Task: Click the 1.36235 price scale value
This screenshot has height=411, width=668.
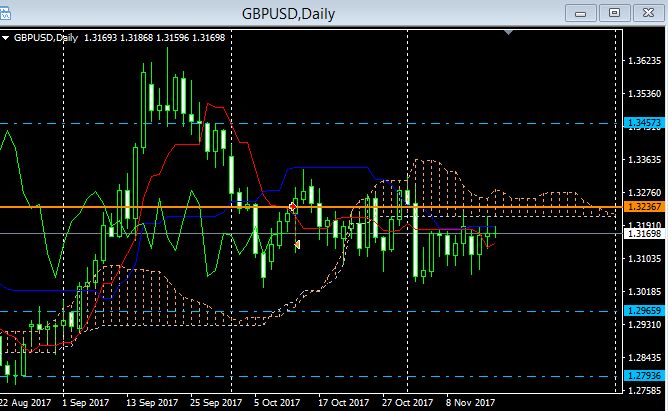Action: (645, 60)
